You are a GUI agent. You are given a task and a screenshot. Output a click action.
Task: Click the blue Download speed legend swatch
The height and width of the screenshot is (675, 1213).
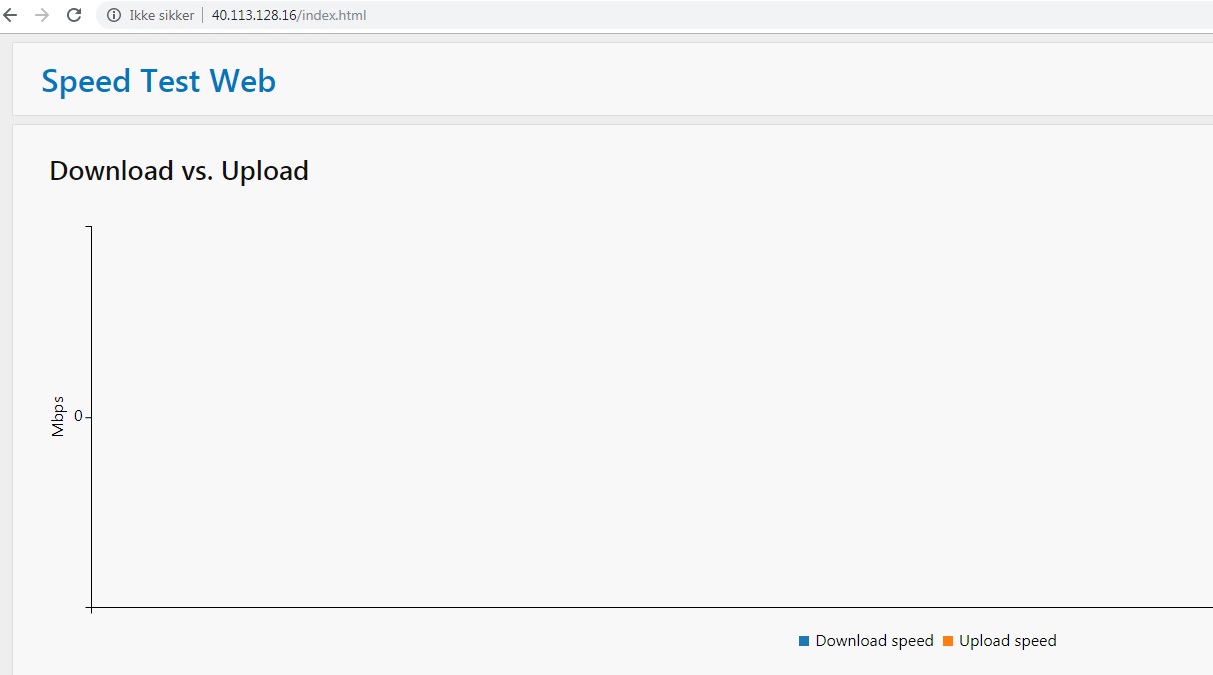pos(802,640)
